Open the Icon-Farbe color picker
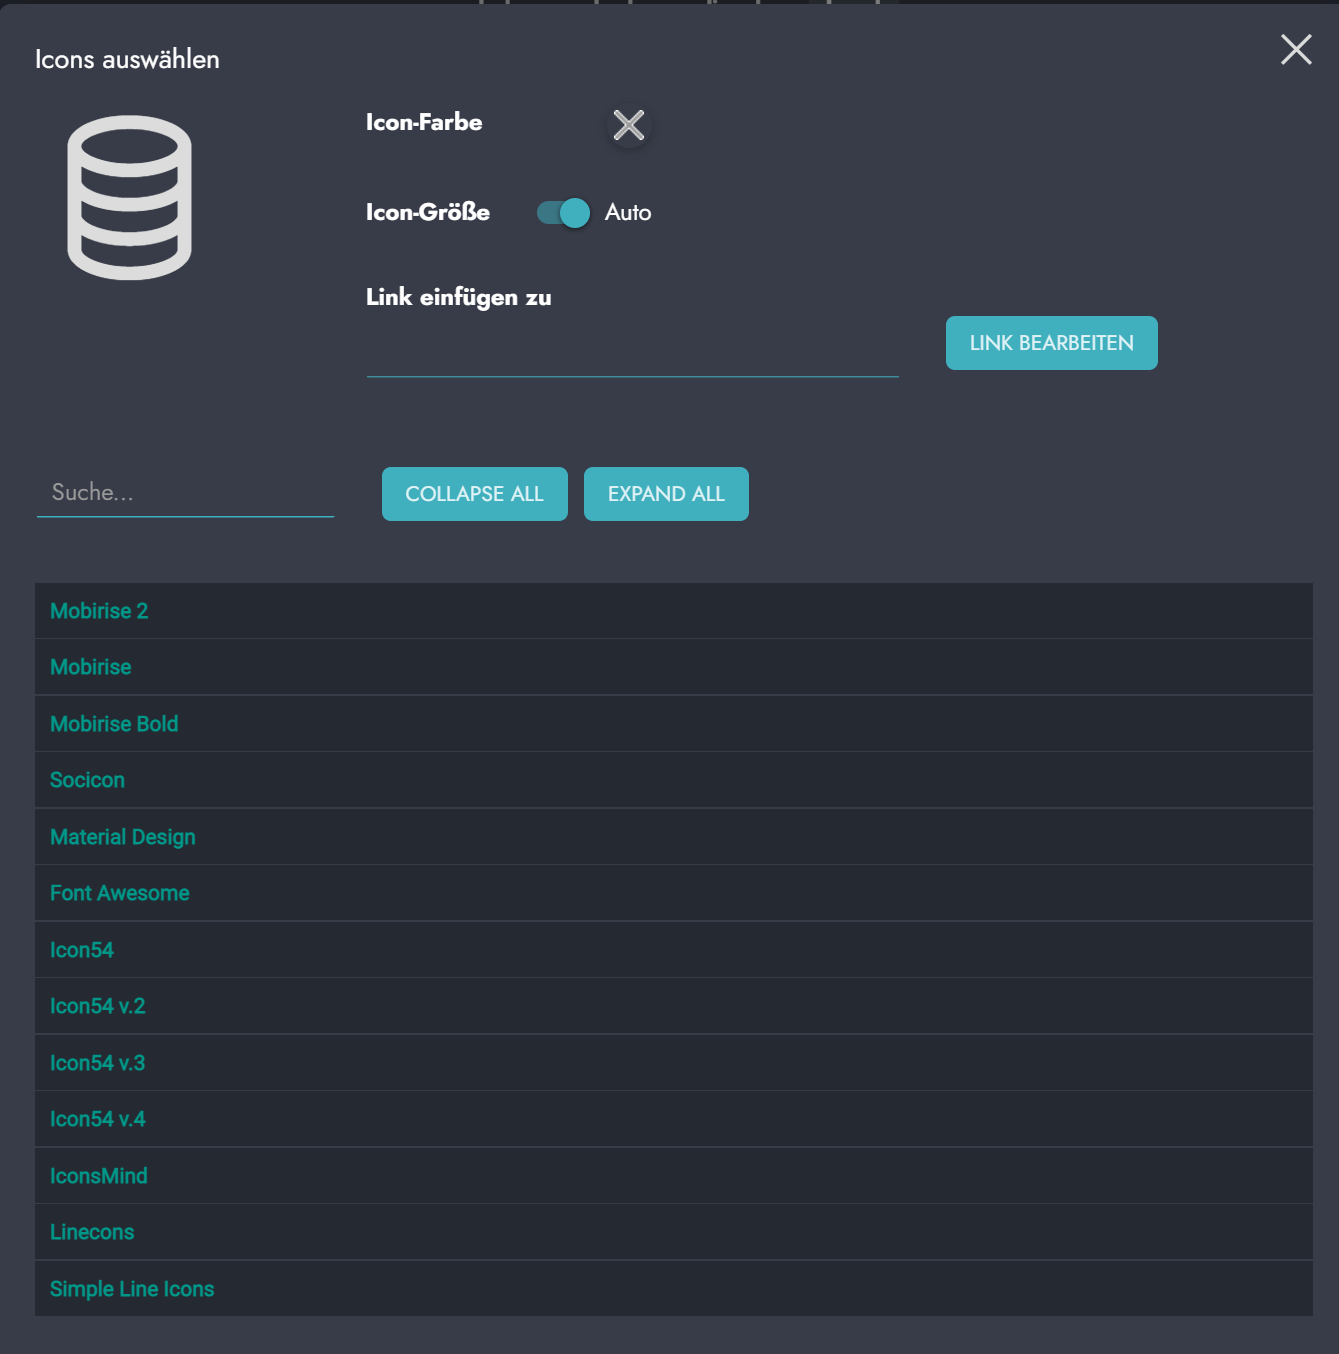Screen dimensions: 1339x1354 tap(628, 126)
